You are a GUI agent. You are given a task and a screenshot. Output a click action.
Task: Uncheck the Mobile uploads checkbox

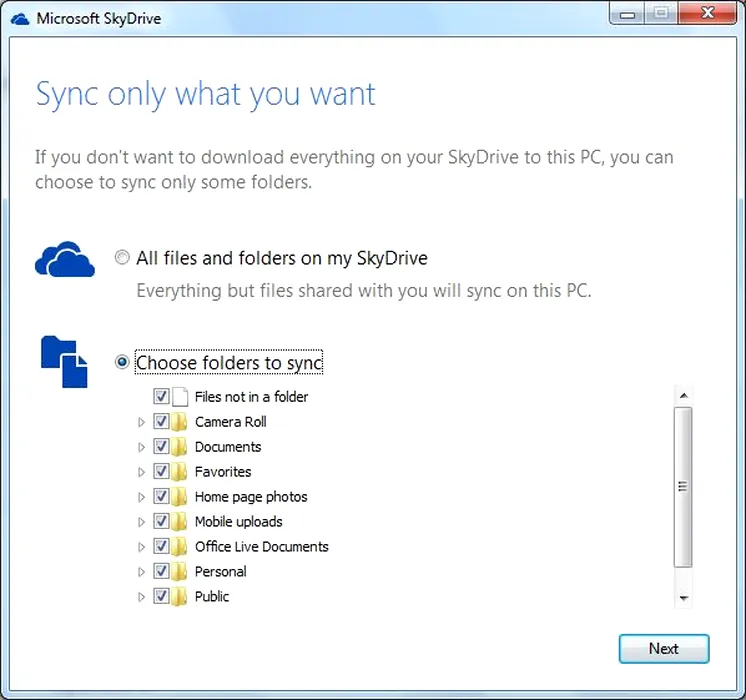[161, 522]
